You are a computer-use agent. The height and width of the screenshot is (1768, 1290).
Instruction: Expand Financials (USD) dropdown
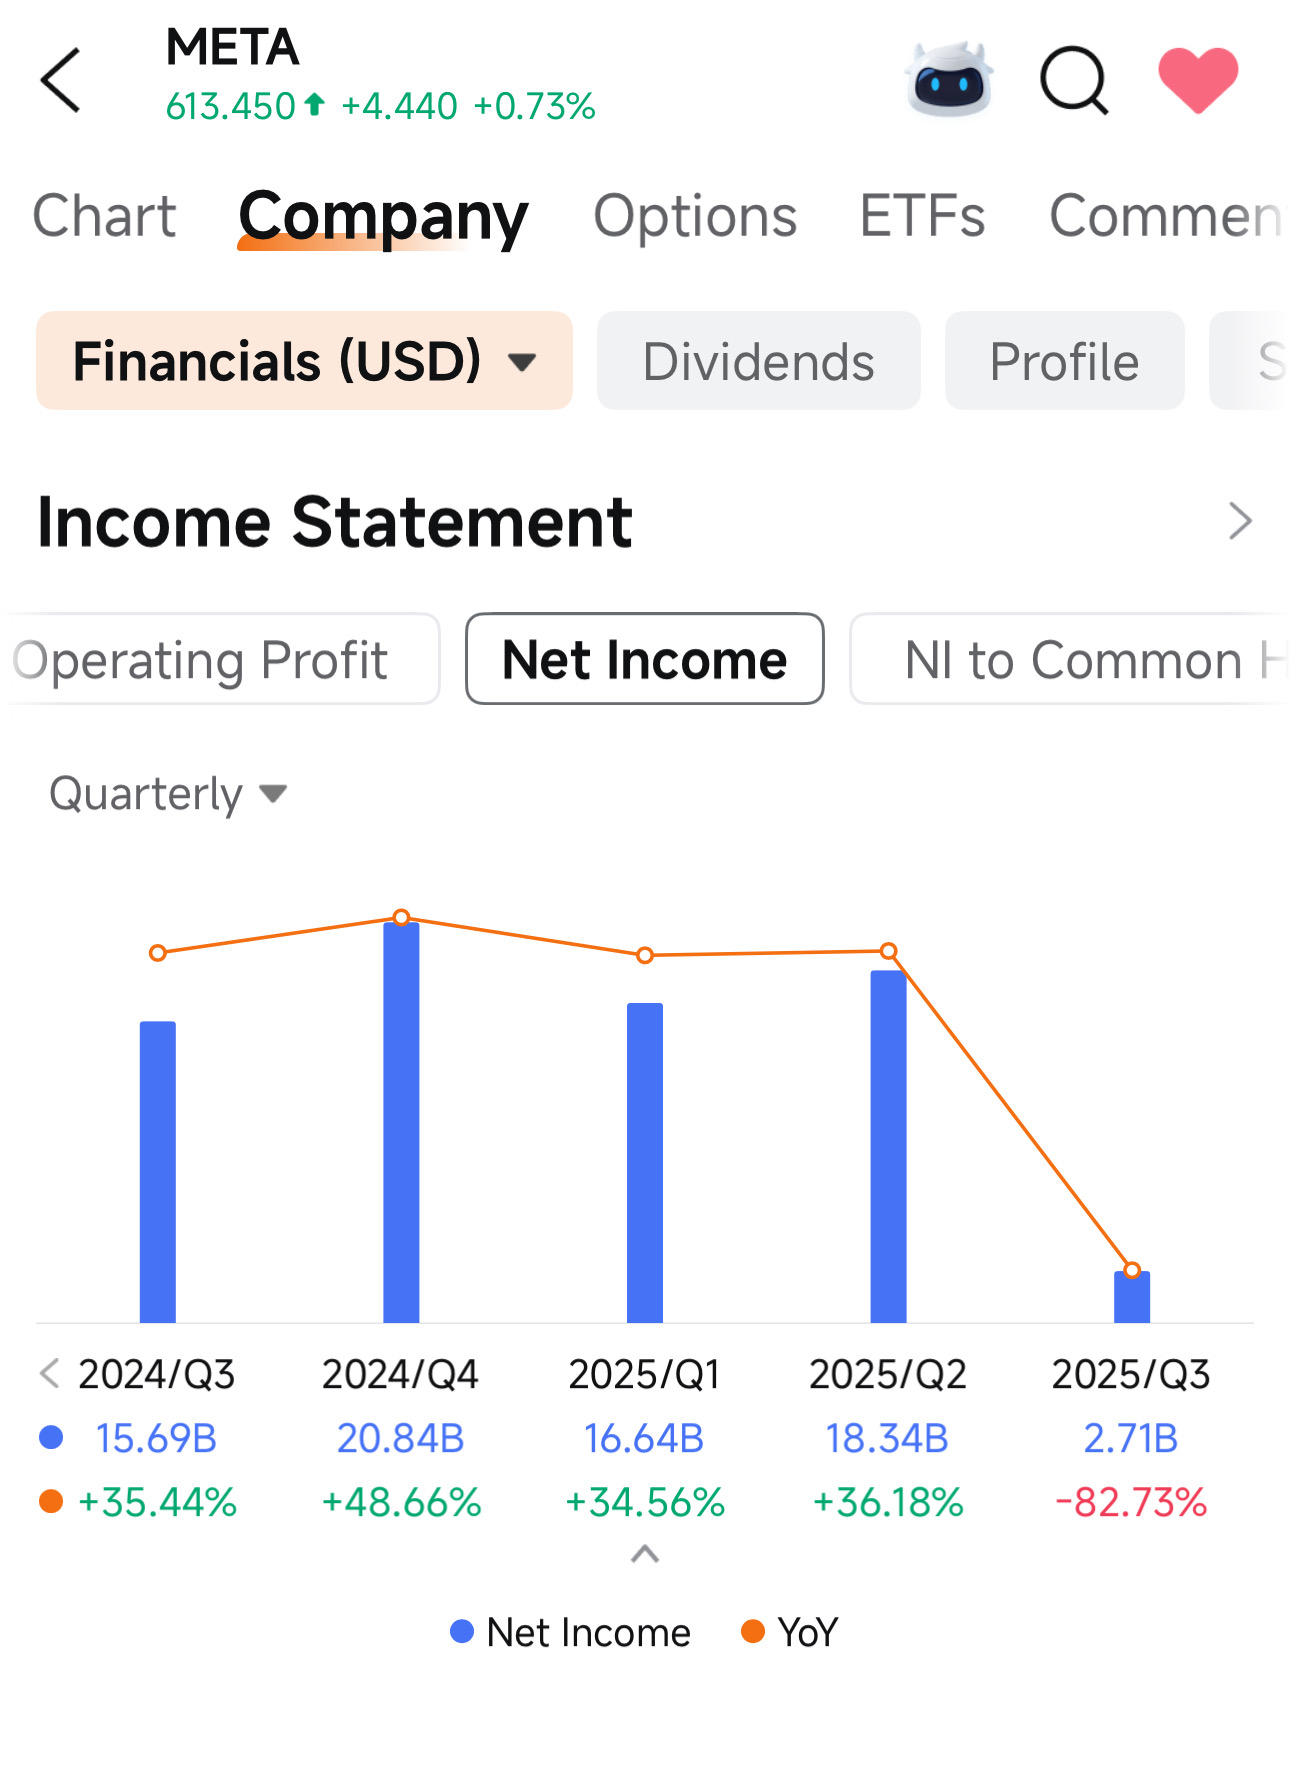304,361
